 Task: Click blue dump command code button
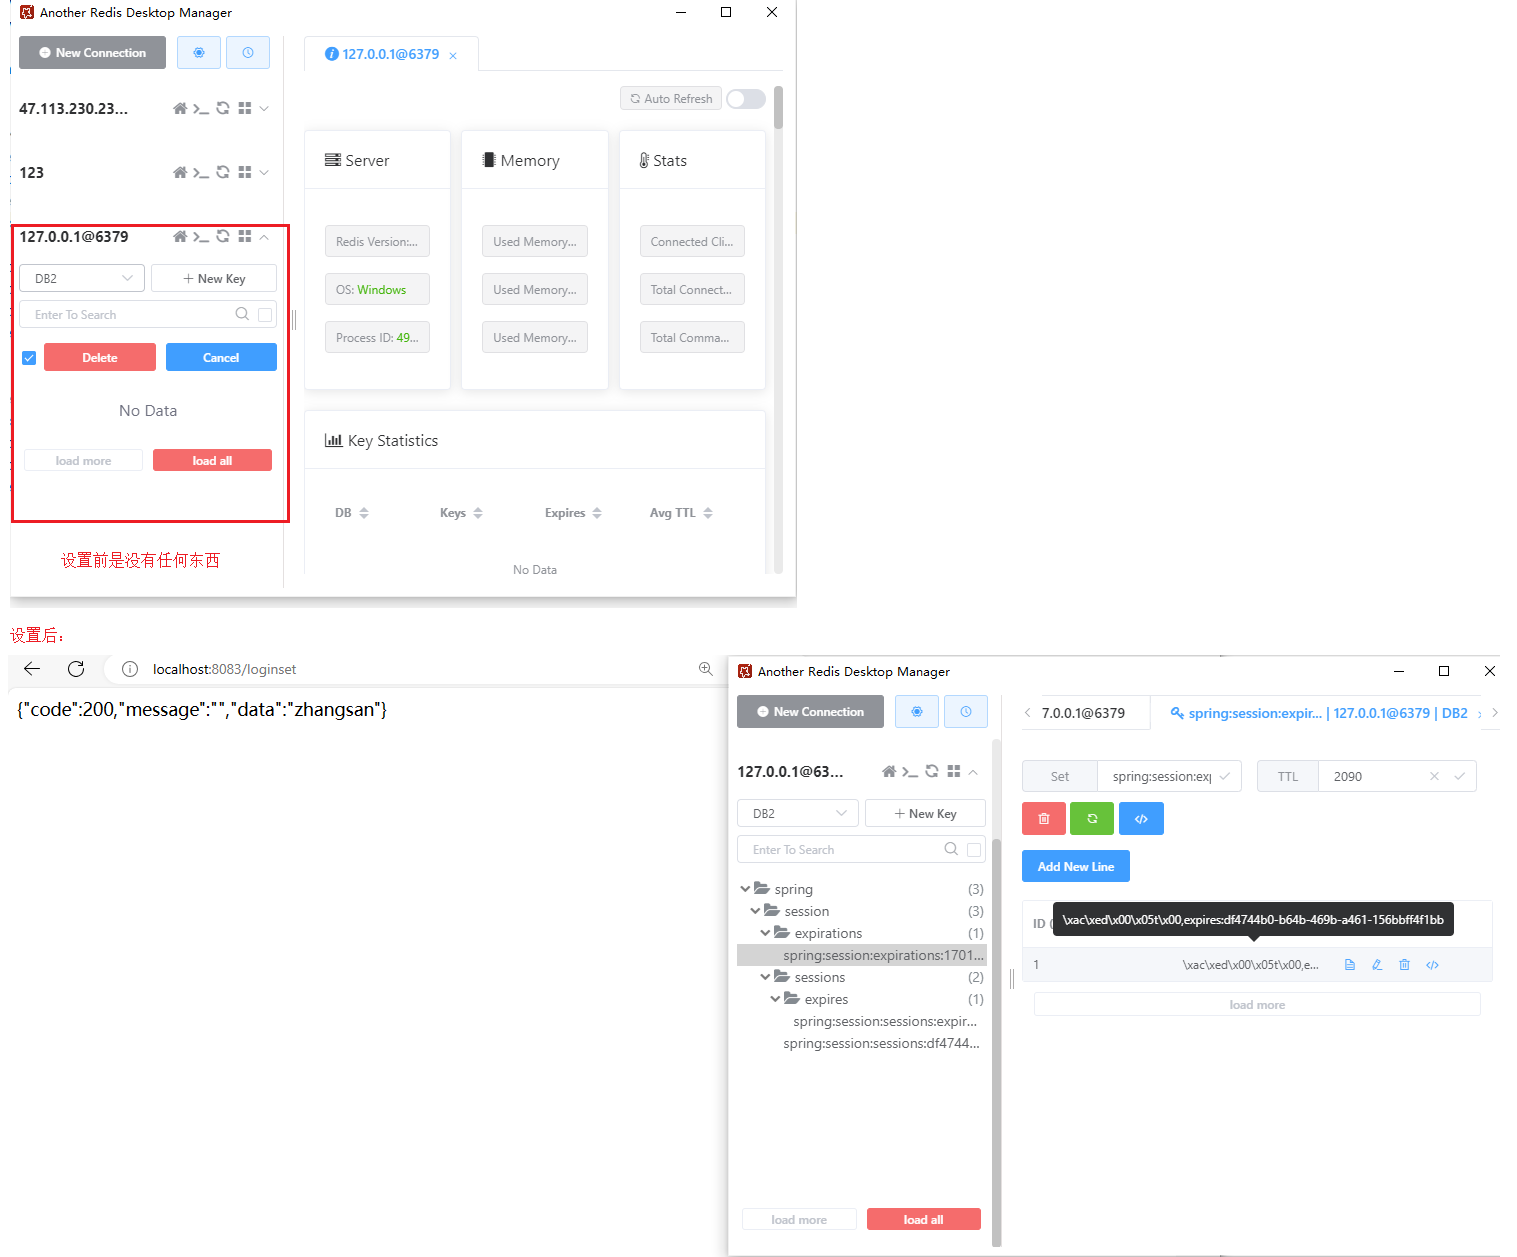click(x=1141, y=818)
